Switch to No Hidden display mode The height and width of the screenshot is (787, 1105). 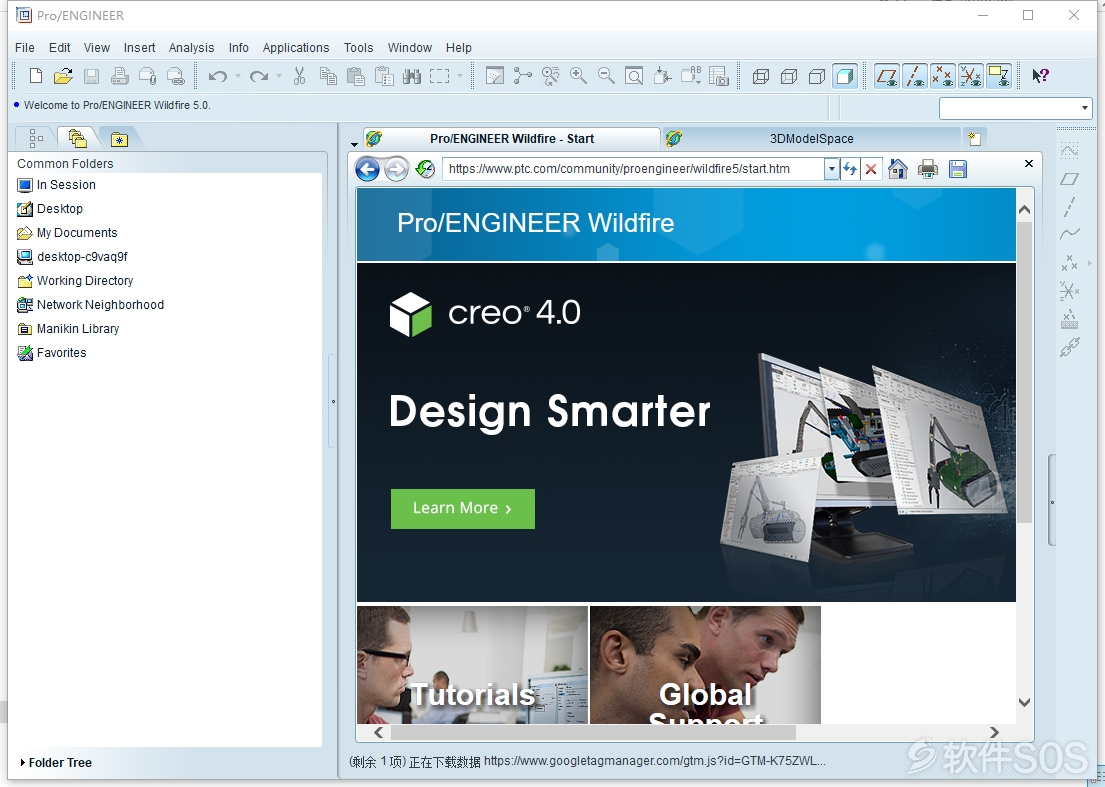pyautogui.click(x=817, y=75)
